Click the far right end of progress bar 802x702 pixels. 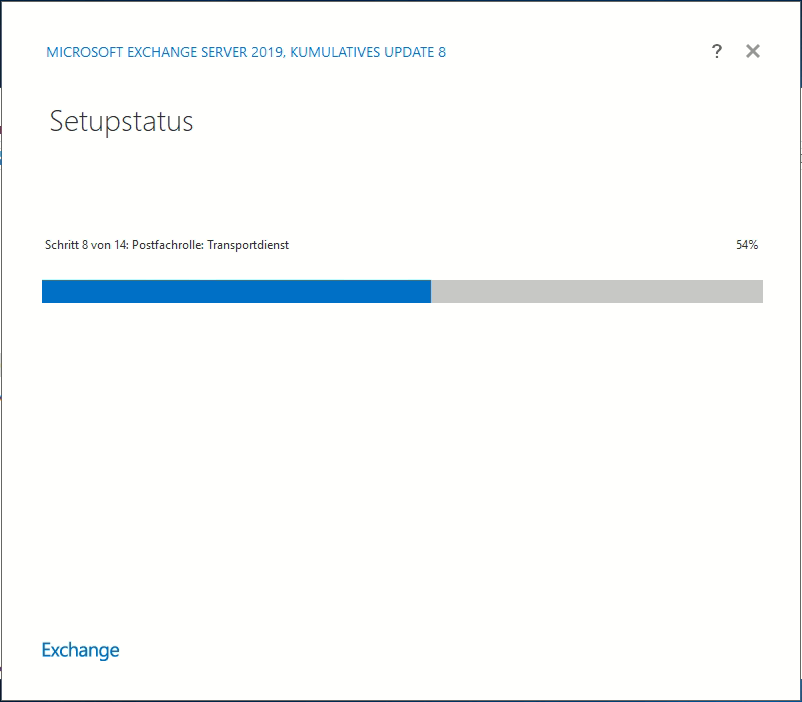tap(759, 291)
